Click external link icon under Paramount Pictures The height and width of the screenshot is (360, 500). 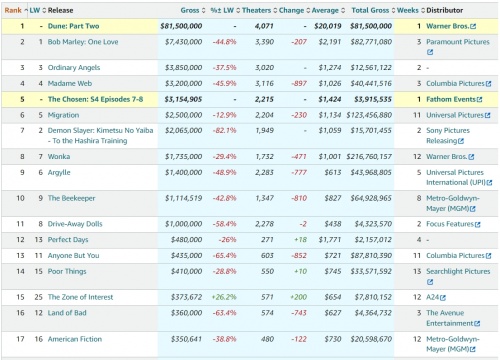coord(430,52)
